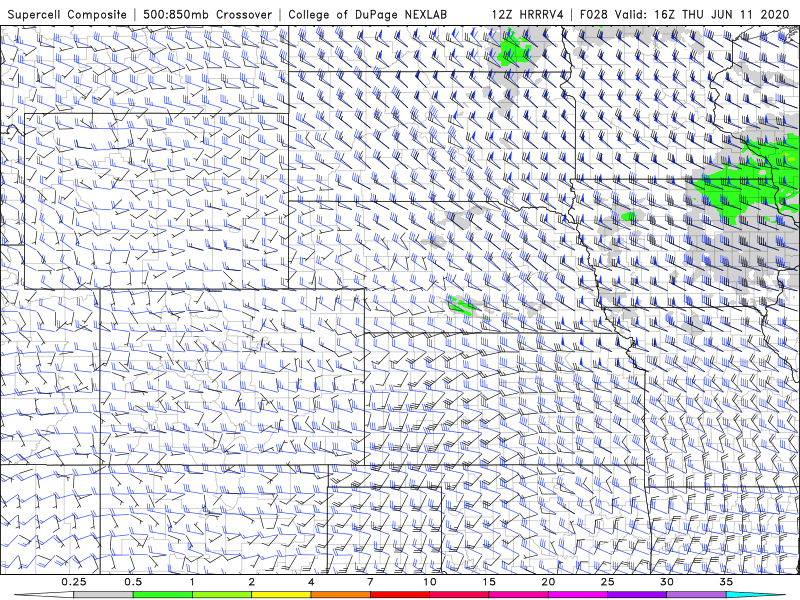Viewport: 800px width, 600px height.
Task: Select the gray 0.25 color bar segment
Action: pos(103,595)
